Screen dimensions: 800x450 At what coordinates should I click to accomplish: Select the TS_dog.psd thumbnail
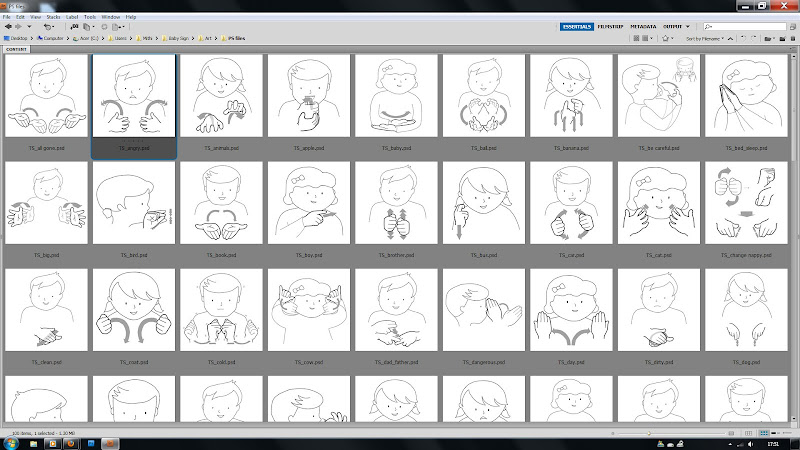(746, 310)
